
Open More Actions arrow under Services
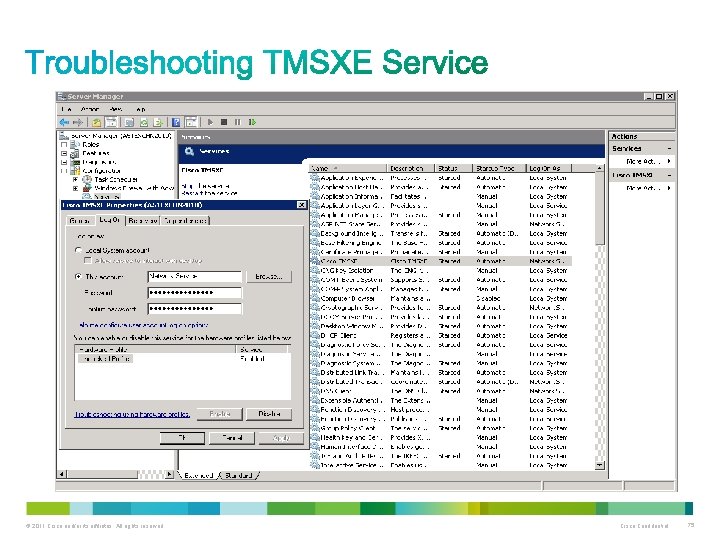(669, 161)
